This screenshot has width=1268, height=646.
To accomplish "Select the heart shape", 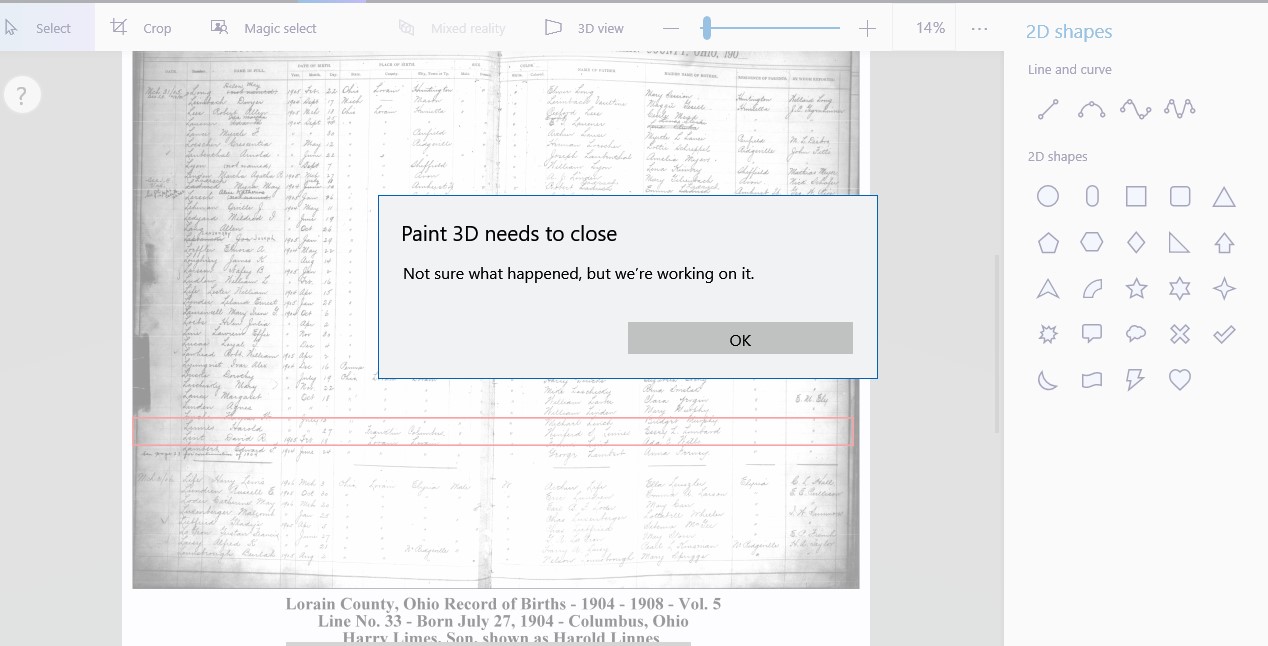I will point(1179,379).
